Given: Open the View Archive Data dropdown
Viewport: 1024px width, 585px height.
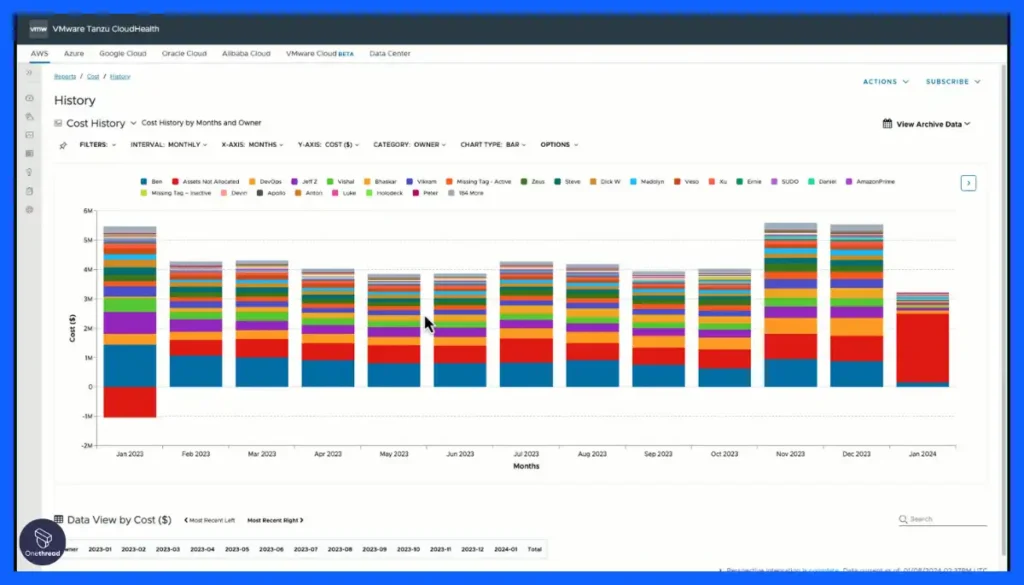Looking at the screenshot, I should [x=933, y=124].
